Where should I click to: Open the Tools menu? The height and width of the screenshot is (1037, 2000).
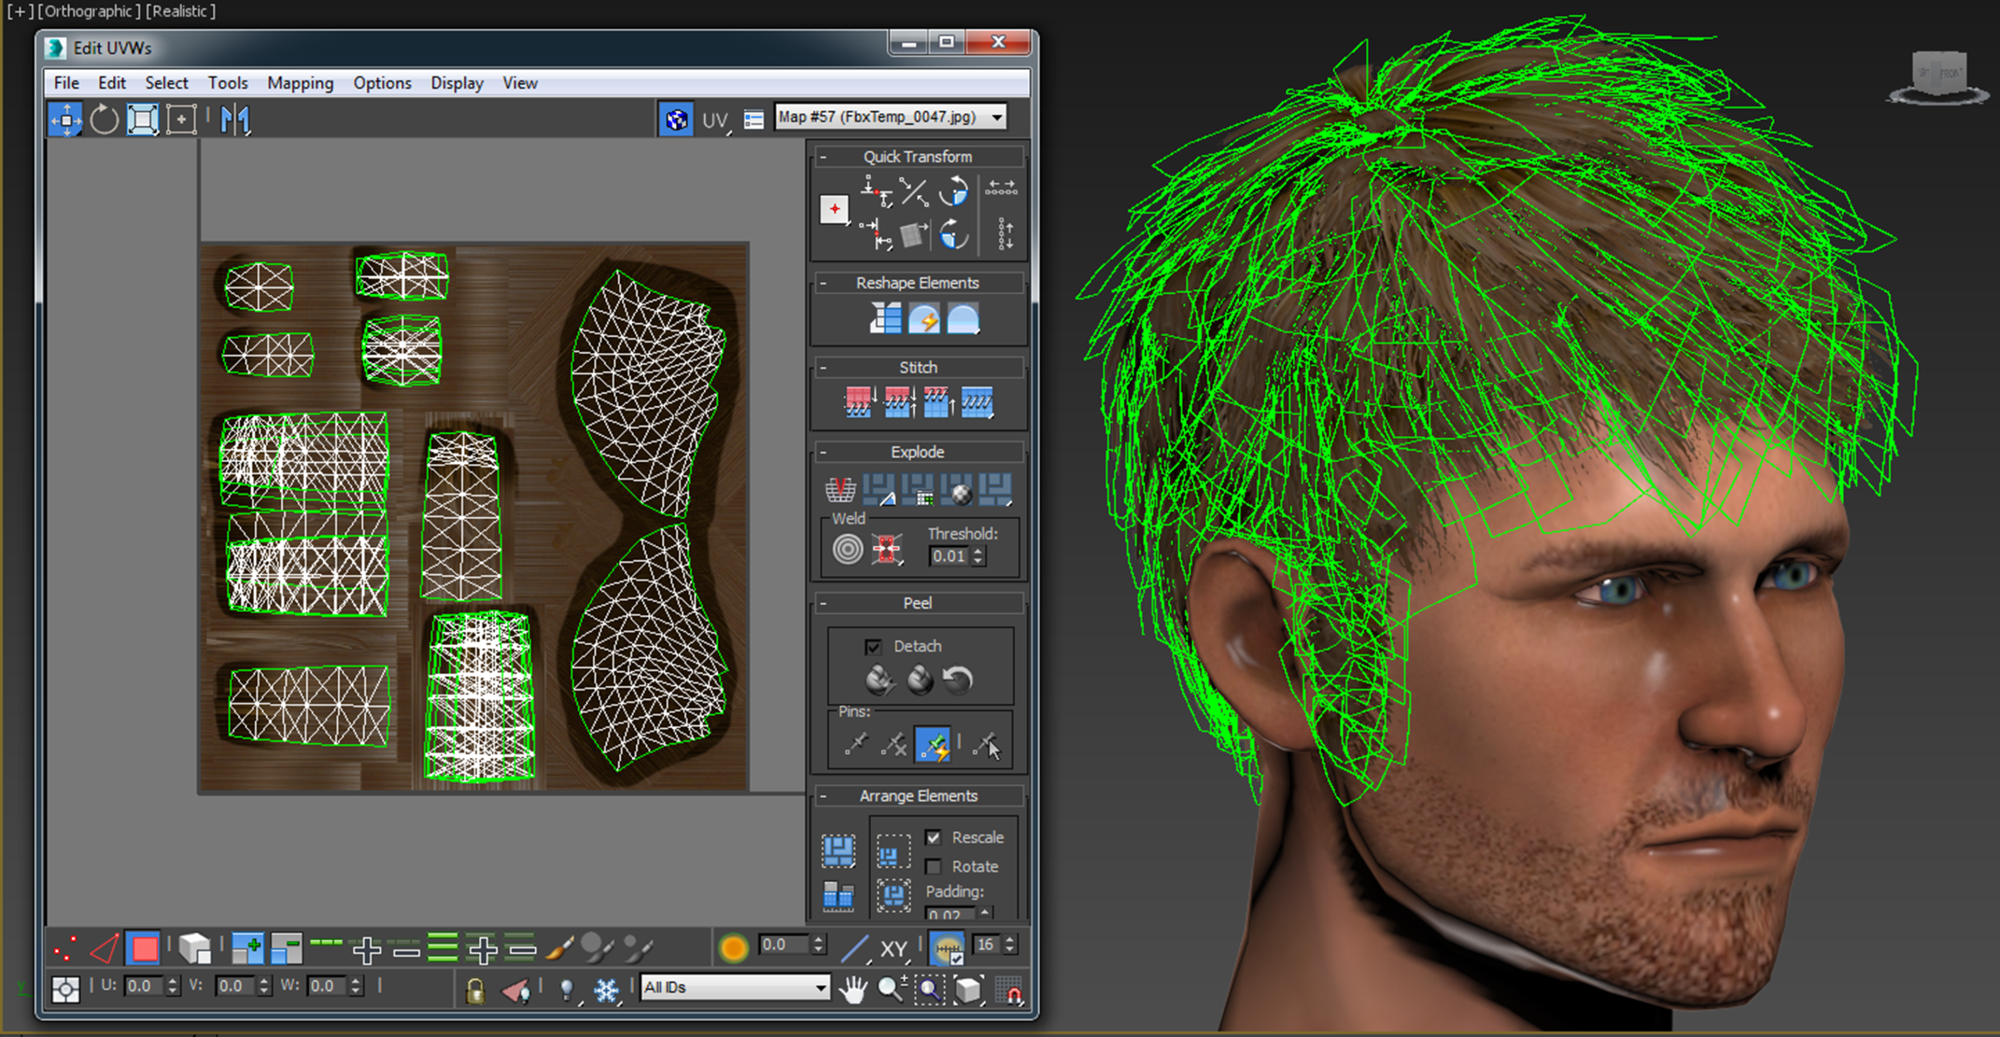click(x=228, y=83)
